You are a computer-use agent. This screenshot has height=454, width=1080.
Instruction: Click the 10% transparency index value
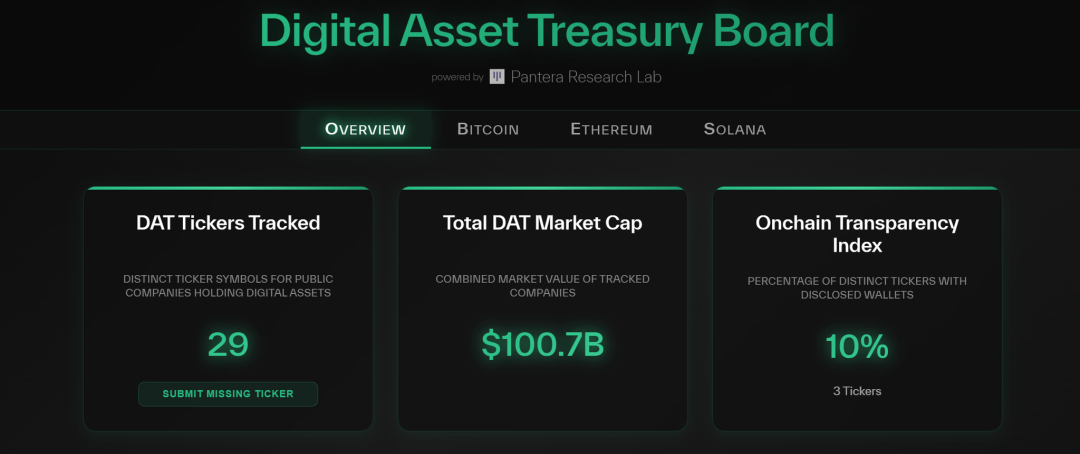(x=857, y=346)
